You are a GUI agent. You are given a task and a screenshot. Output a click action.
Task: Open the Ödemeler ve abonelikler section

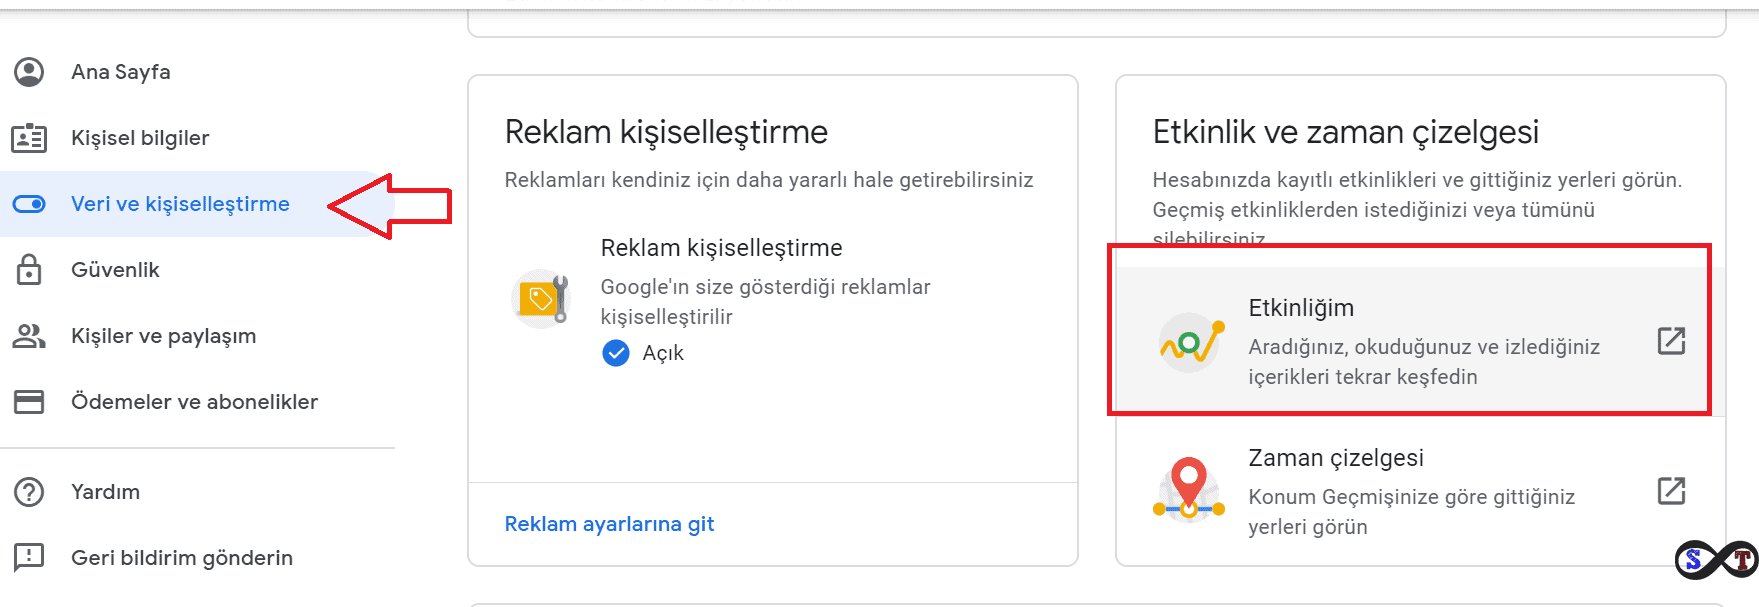coord(194,401)
